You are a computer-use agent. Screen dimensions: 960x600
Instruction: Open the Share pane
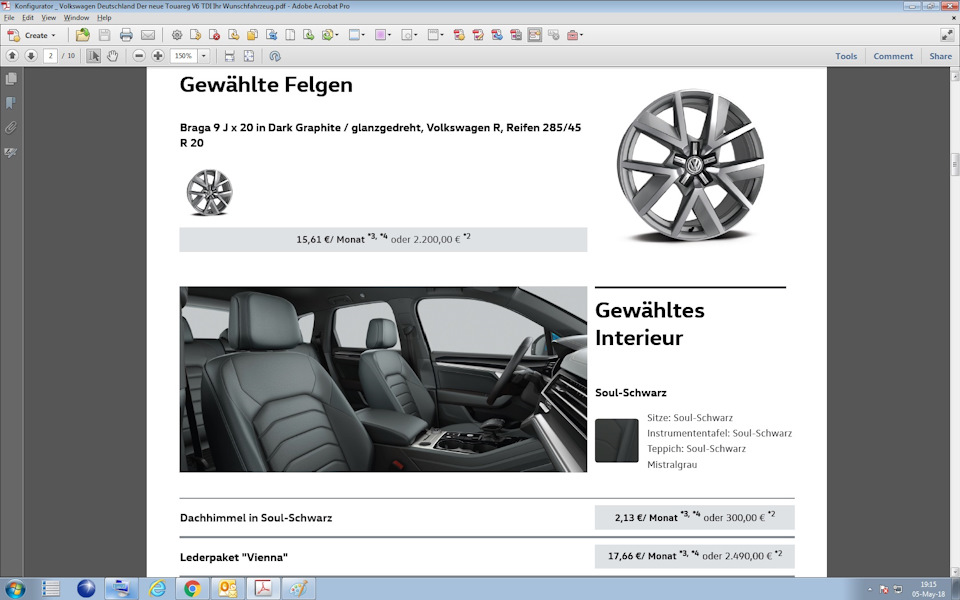pyautogui.click(x=940, y=56)
